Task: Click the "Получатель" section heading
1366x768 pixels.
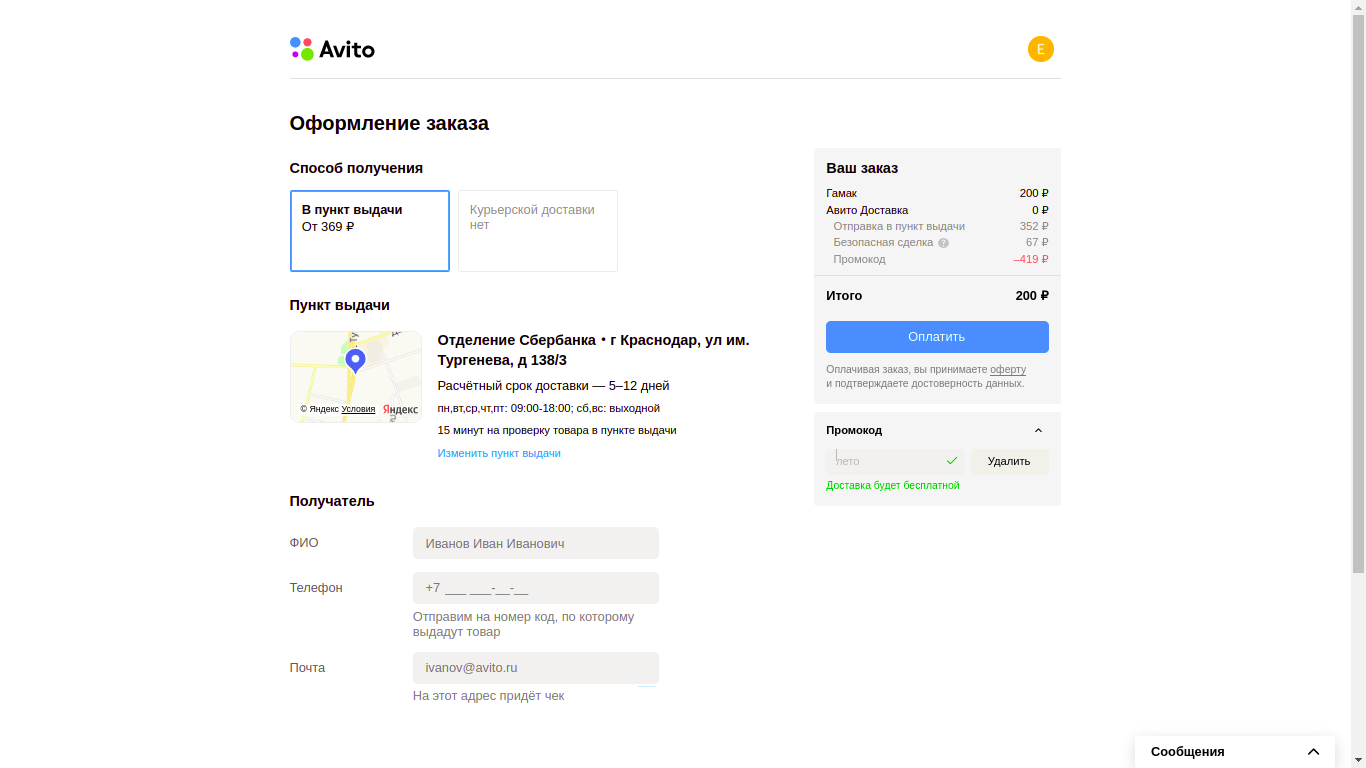Action: (x=332, y=501)
